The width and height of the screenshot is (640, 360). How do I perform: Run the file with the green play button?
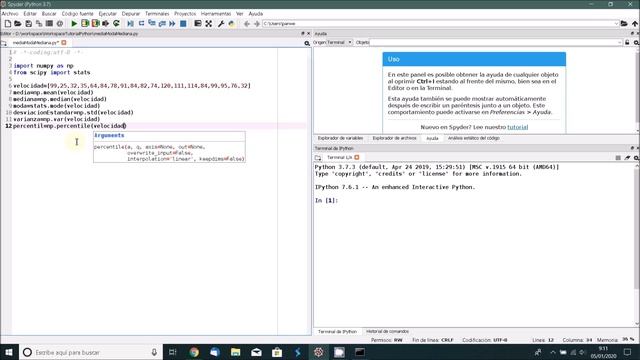point(74,24)
